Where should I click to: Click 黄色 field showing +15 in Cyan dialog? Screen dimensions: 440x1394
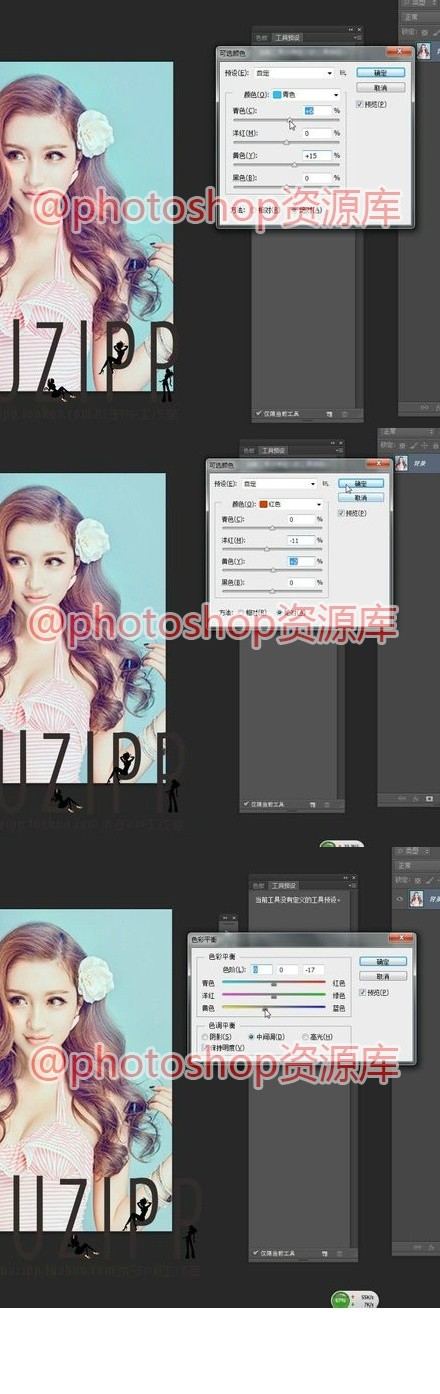[x=317, y=156]
